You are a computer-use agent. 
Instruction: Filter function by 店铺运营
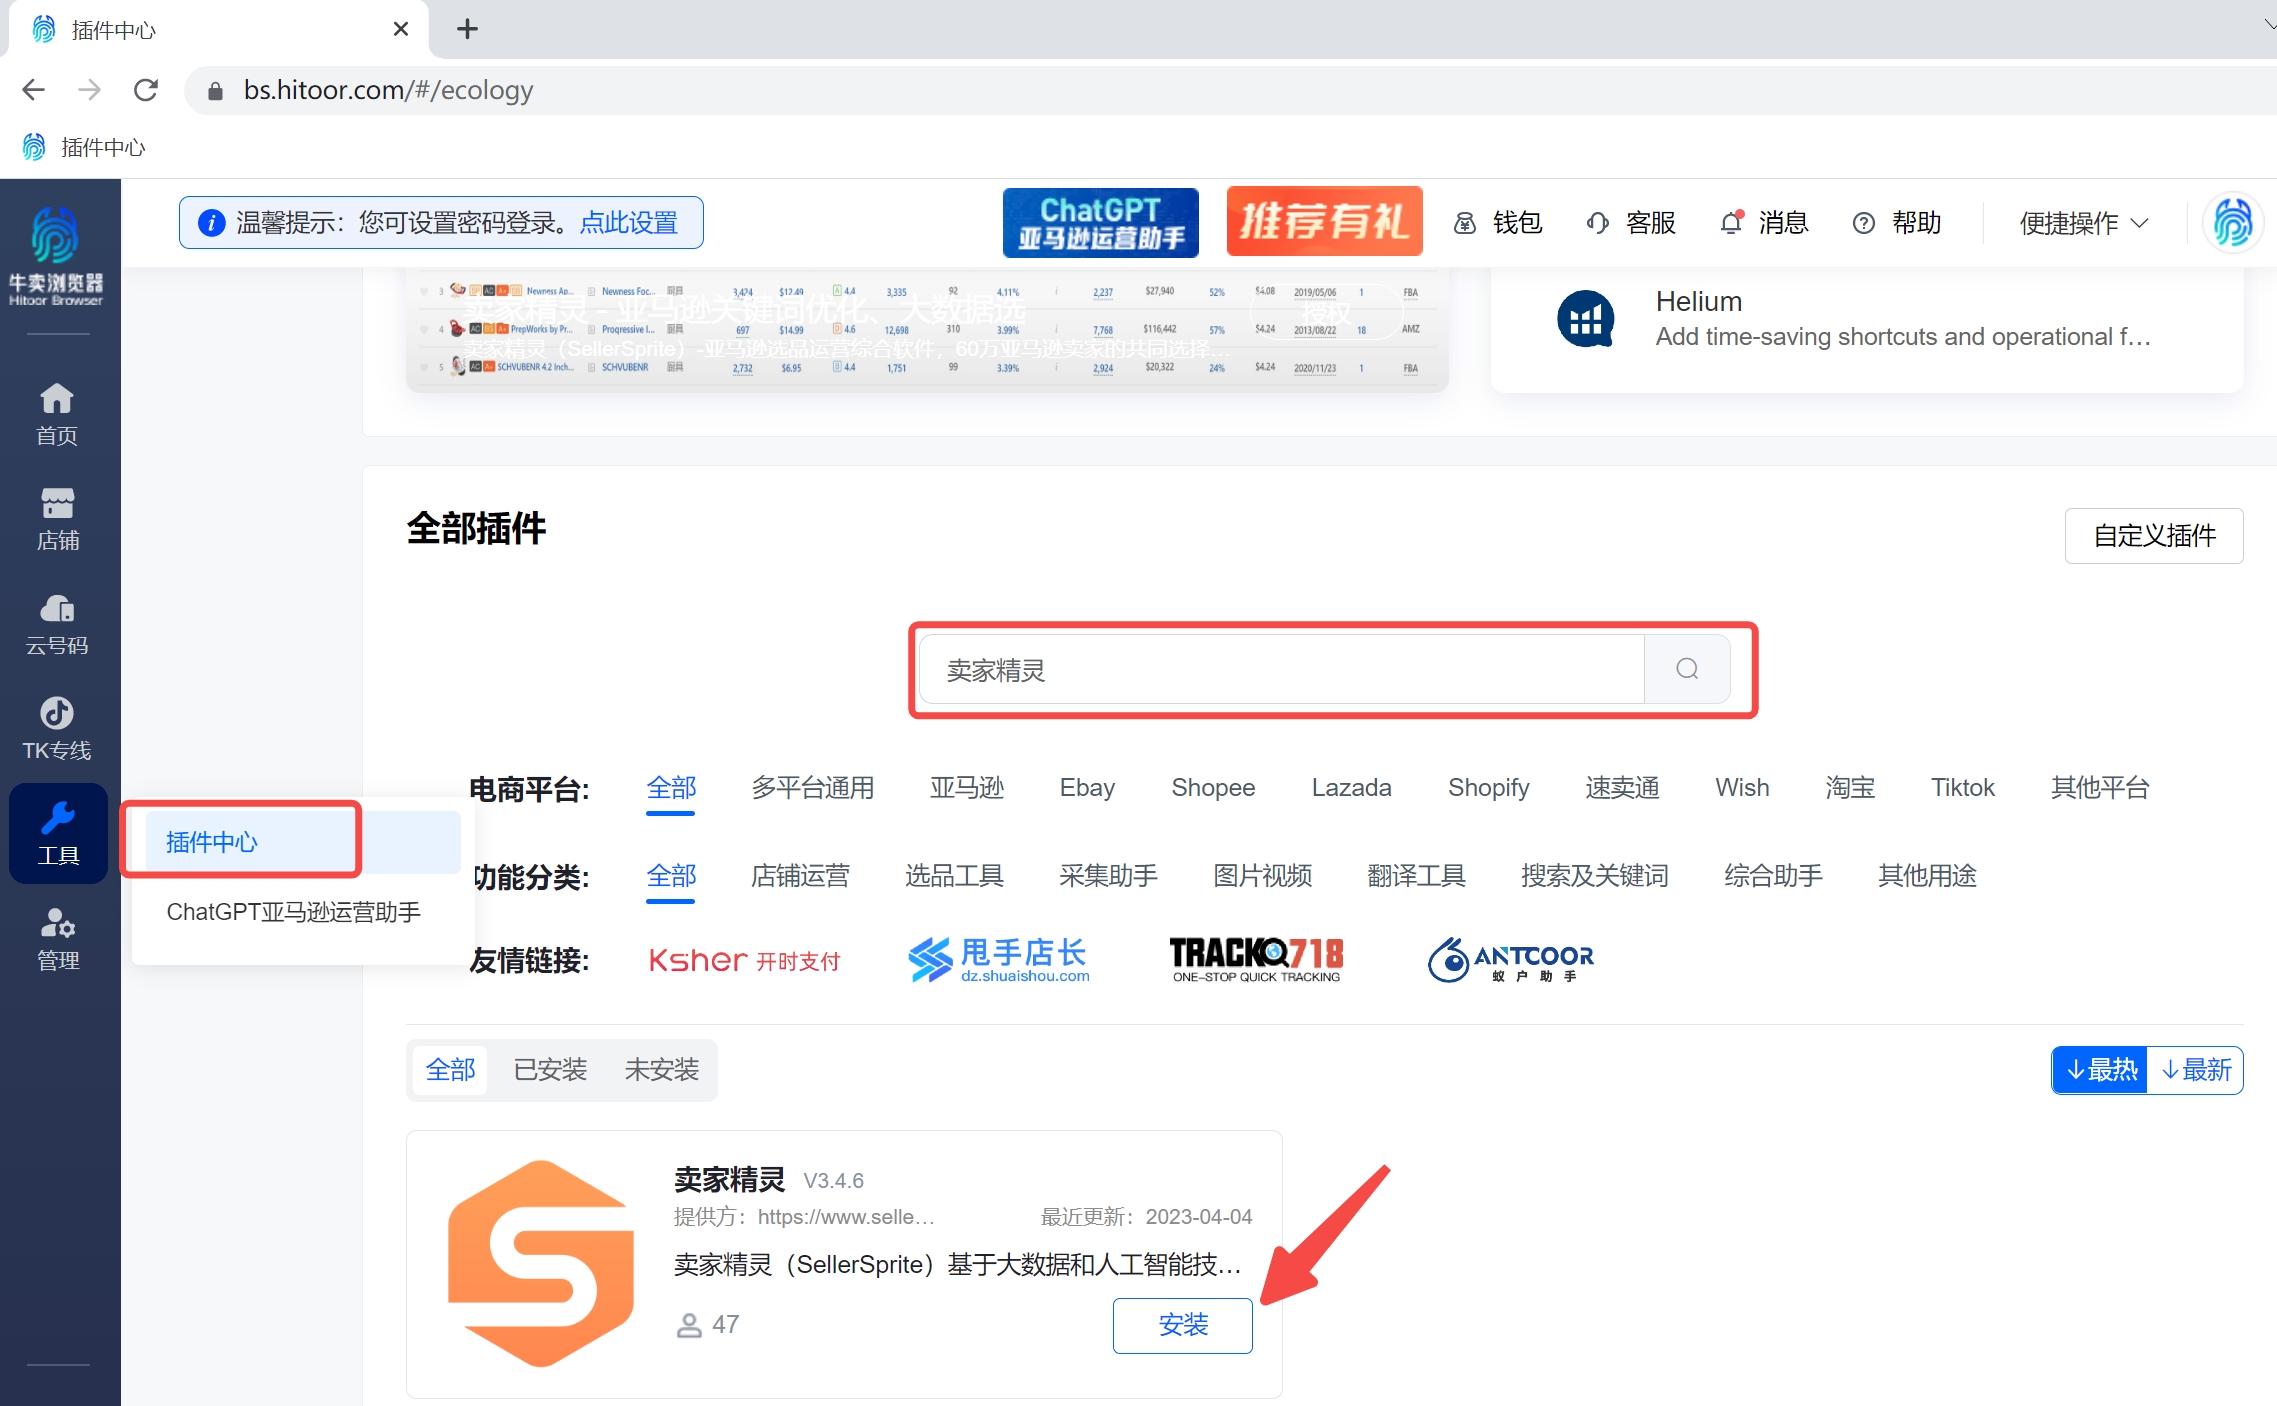point(800,876)
